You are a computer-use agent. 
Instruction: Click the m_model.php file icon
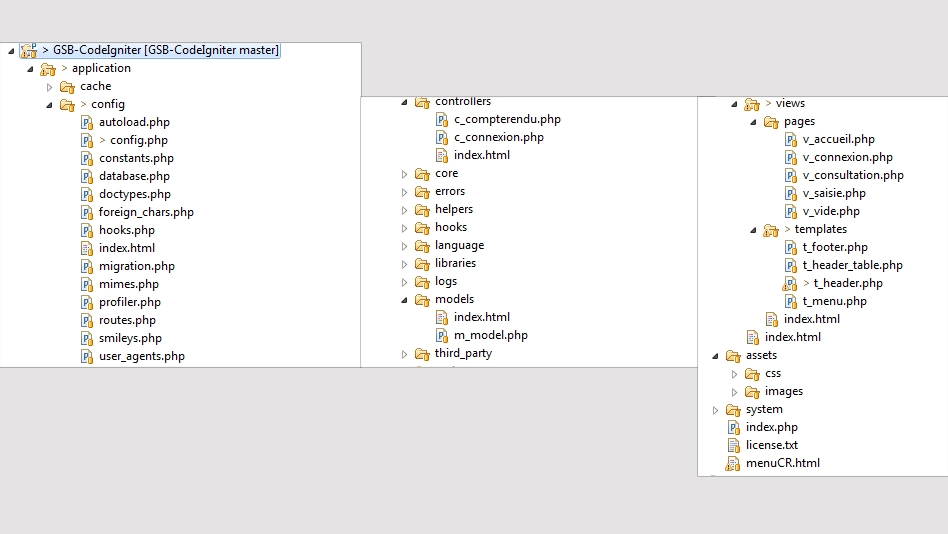click(442, 336)
